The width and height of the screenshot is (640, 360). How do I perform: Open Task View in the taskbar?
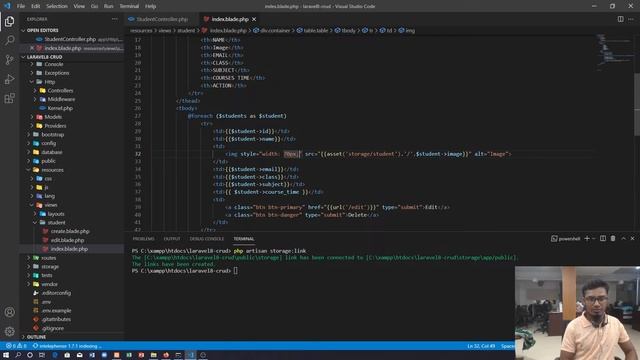(x=42, y=355)
